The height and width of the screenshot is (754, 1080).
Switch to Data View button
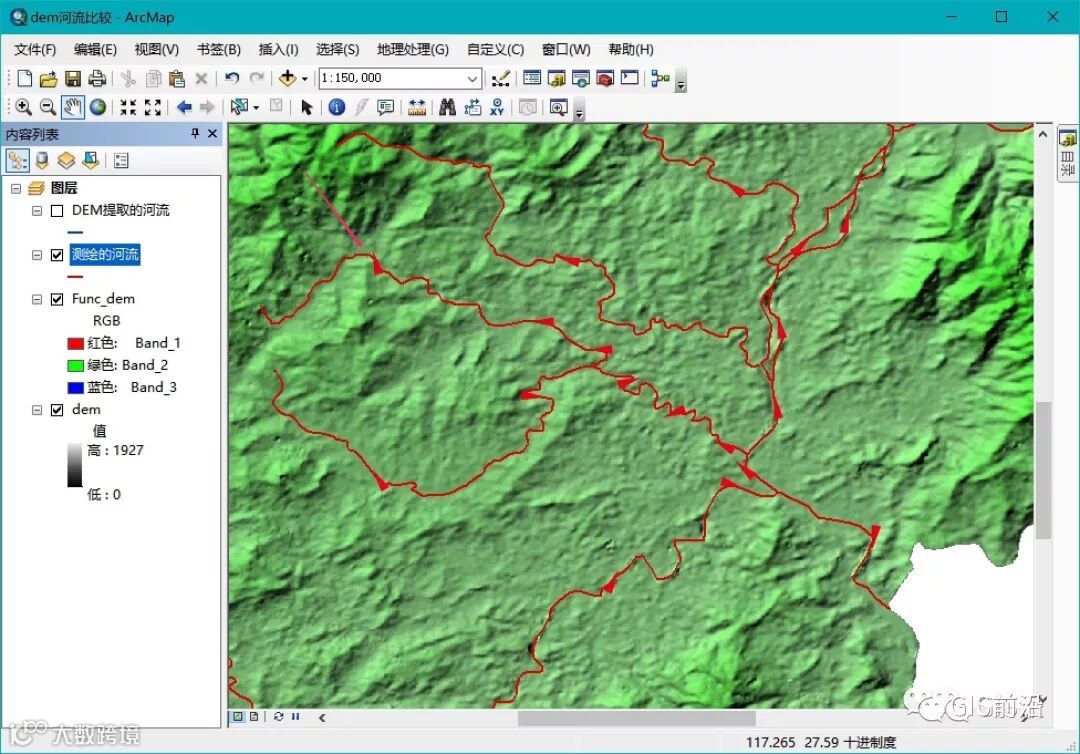pyautogui.click(x=238, y=717)
